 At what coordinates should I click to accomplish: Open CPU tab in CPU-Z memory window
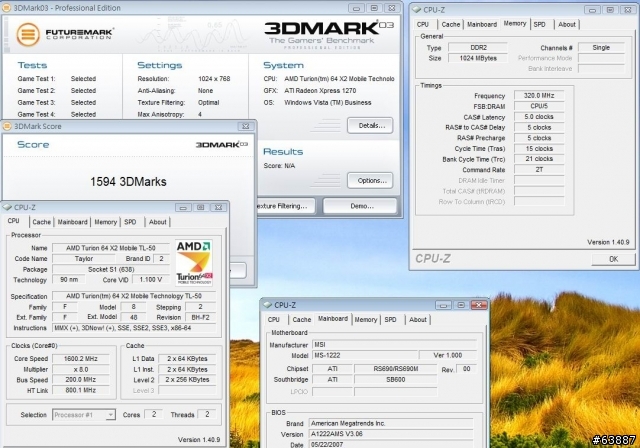click(423, 24)
